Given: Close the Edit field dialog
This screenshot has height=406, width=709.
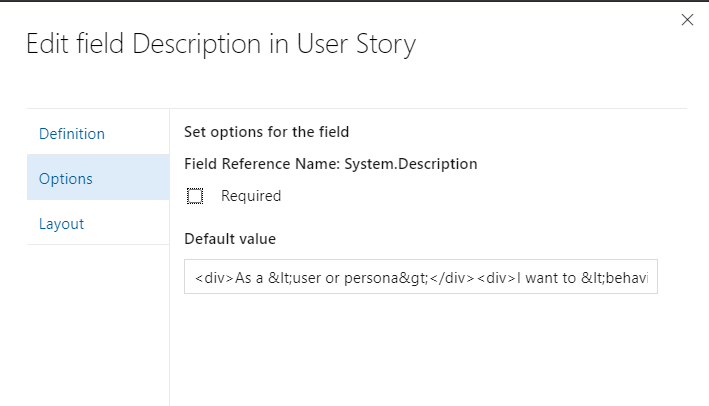Looking at the screenshot, I should click(x=687, y=20).
